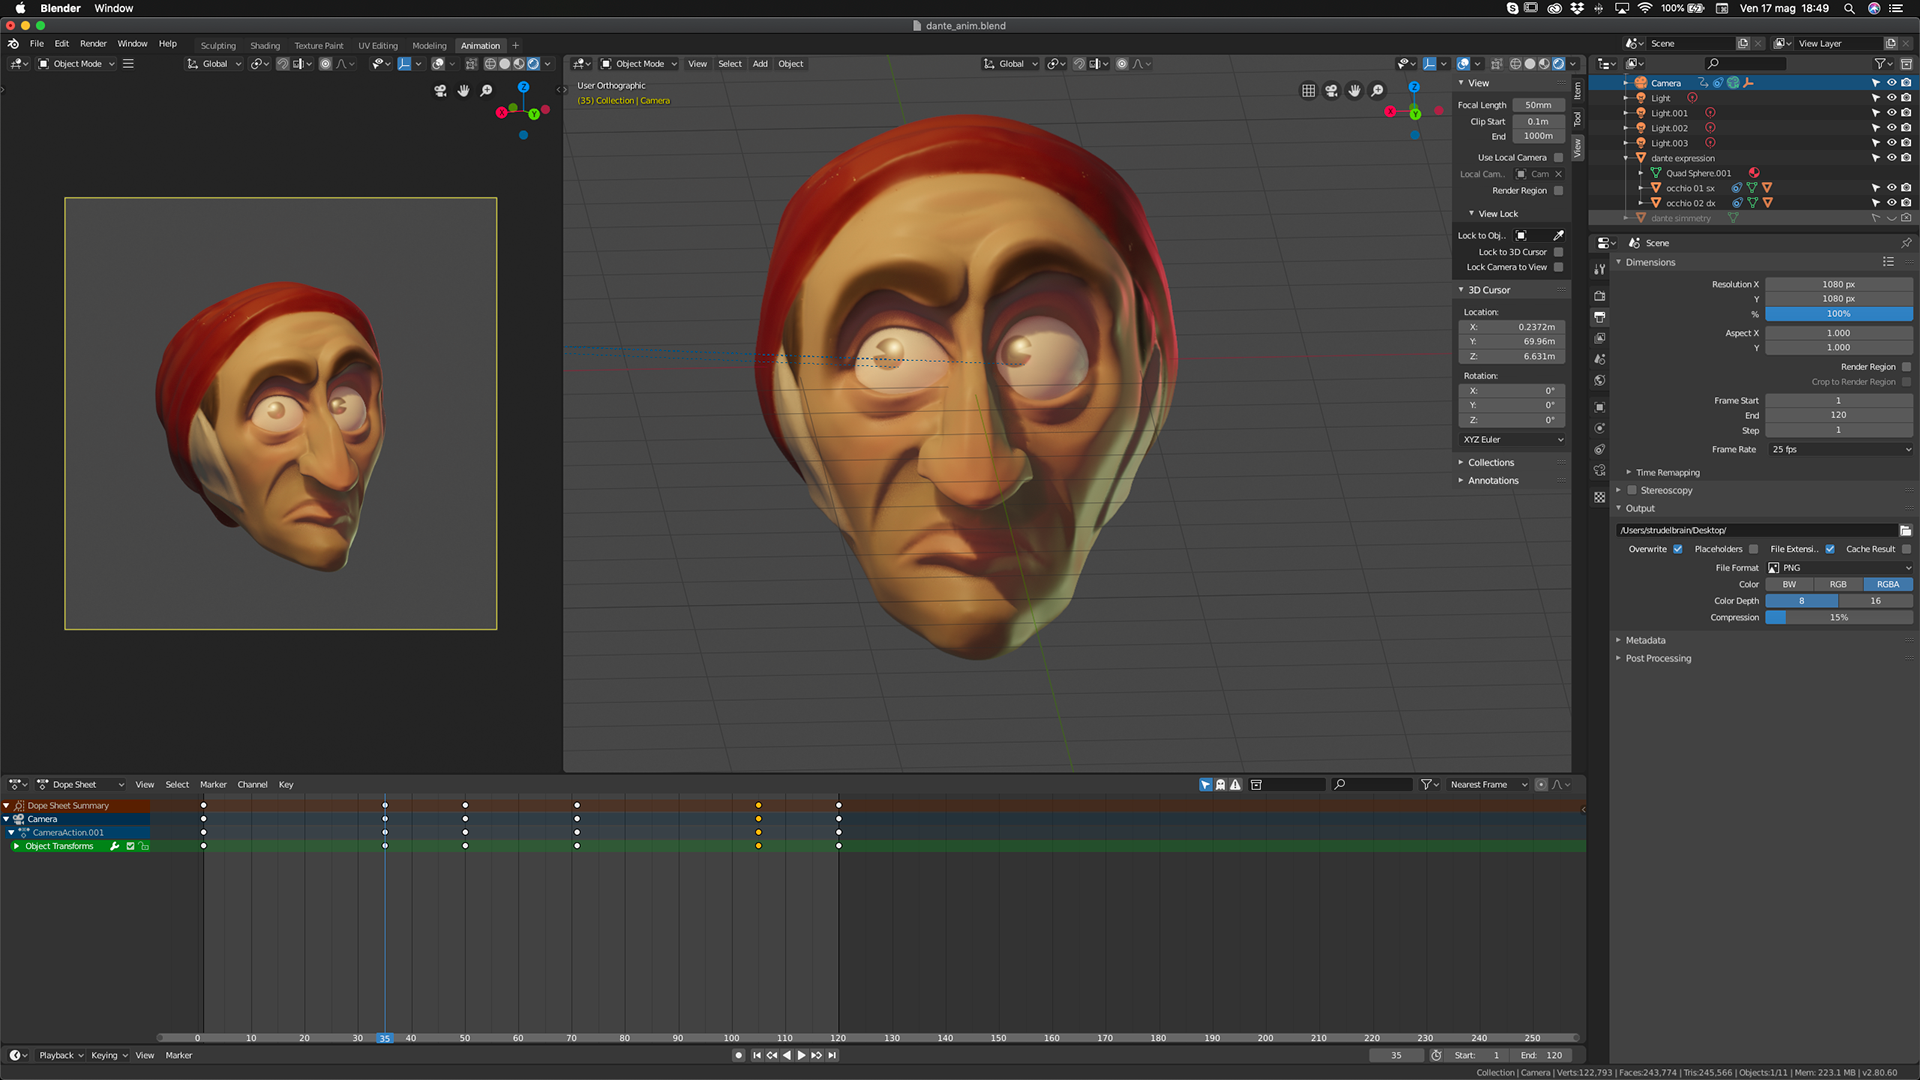Open the View Layer properties tab icon

point(1599,338)
